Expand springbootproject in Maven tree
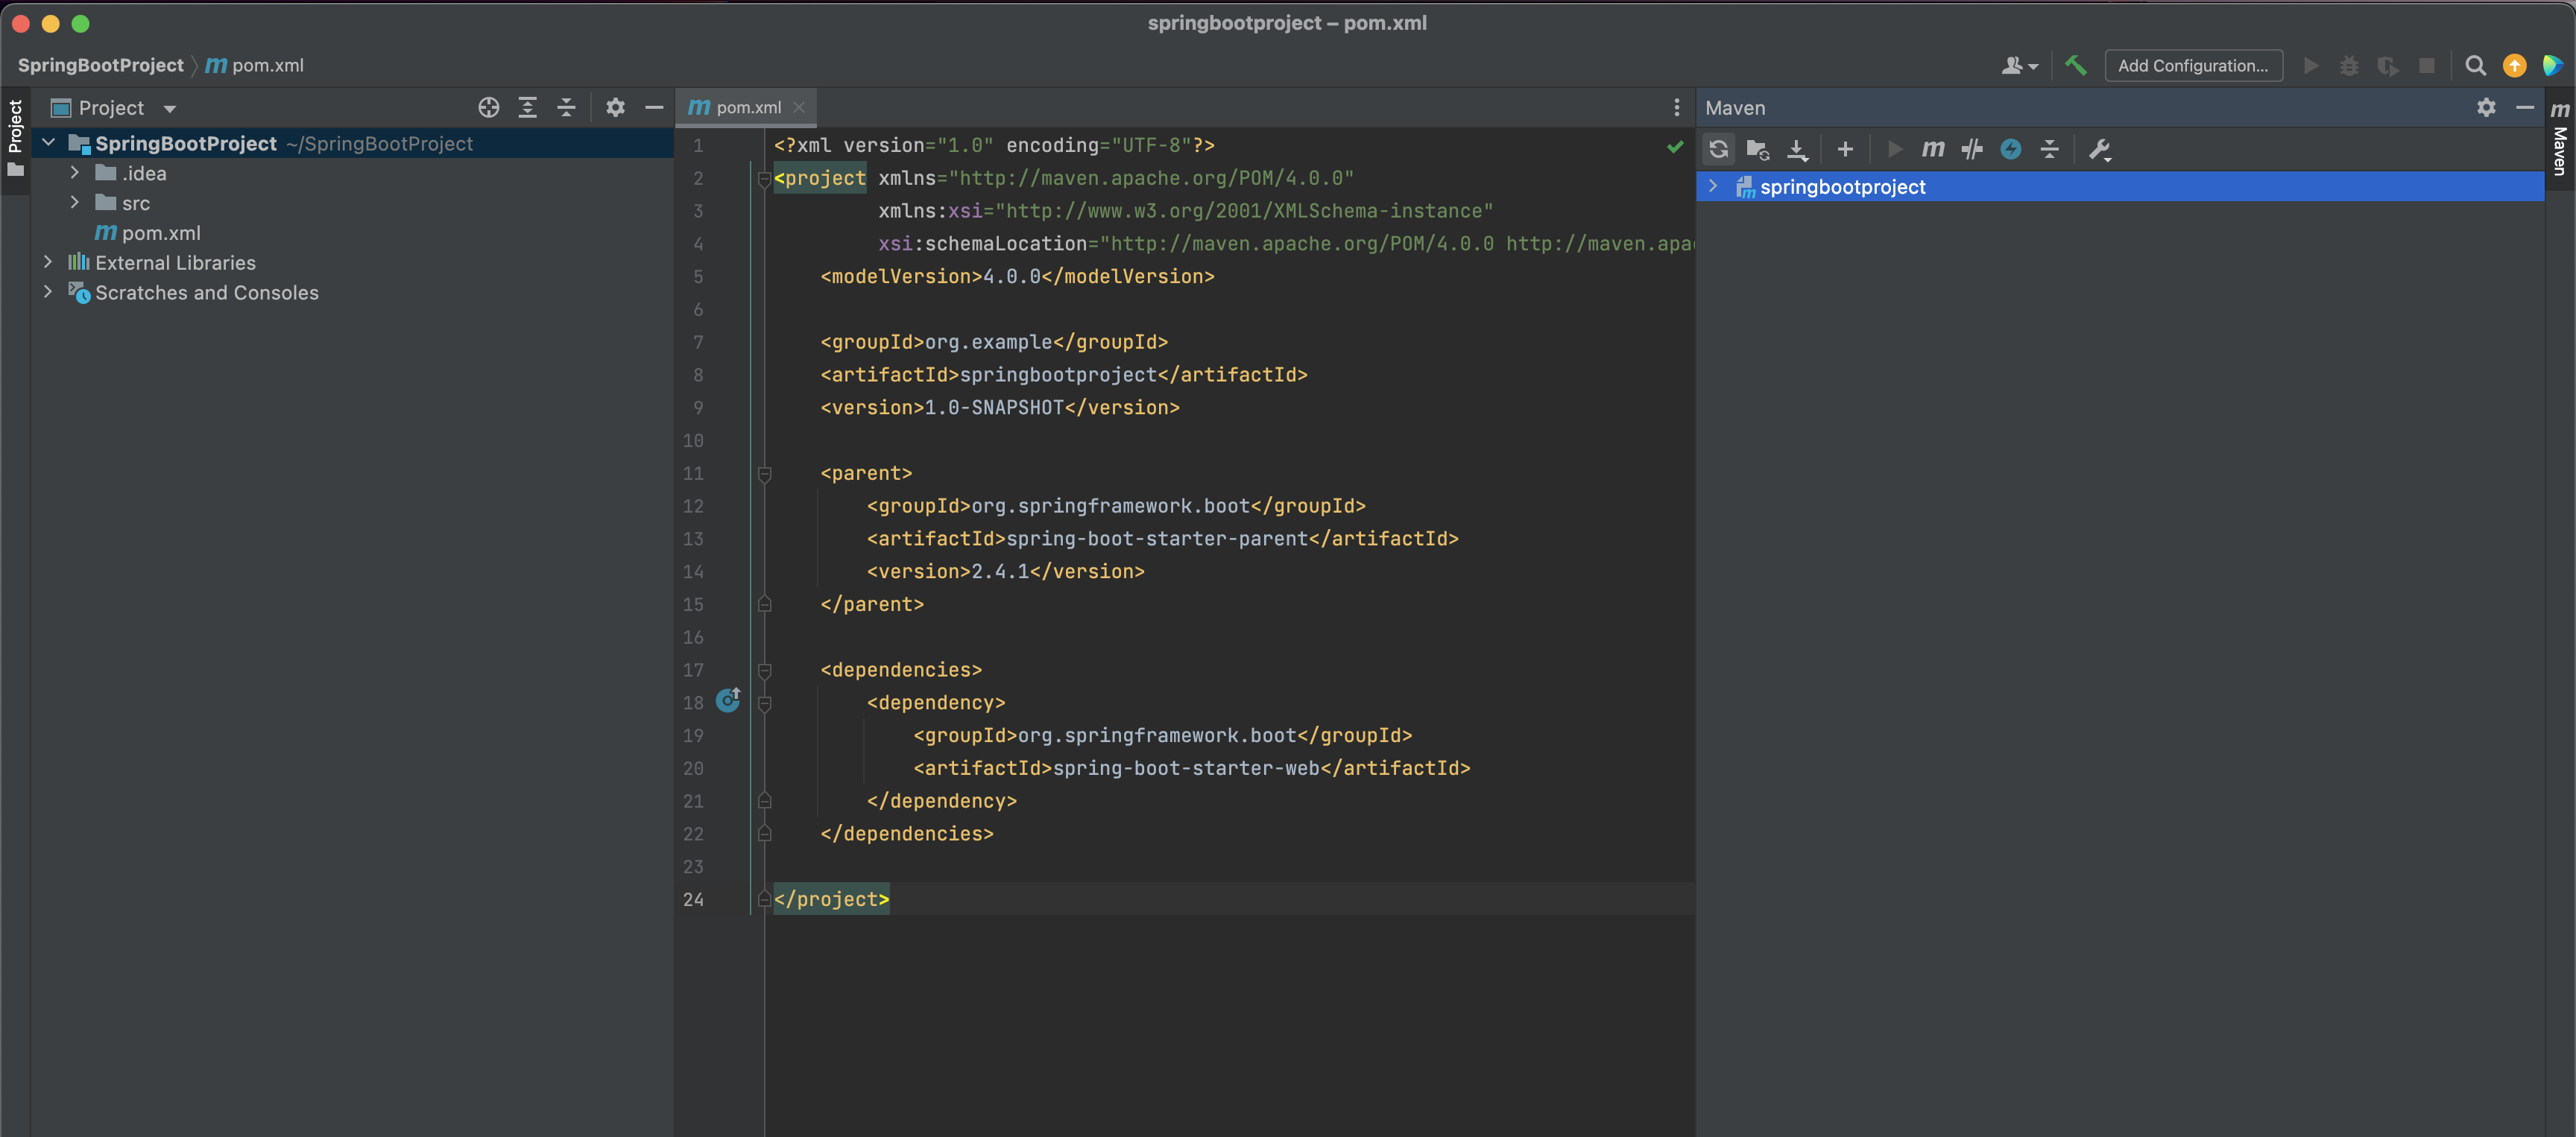 click(1713, 186)
